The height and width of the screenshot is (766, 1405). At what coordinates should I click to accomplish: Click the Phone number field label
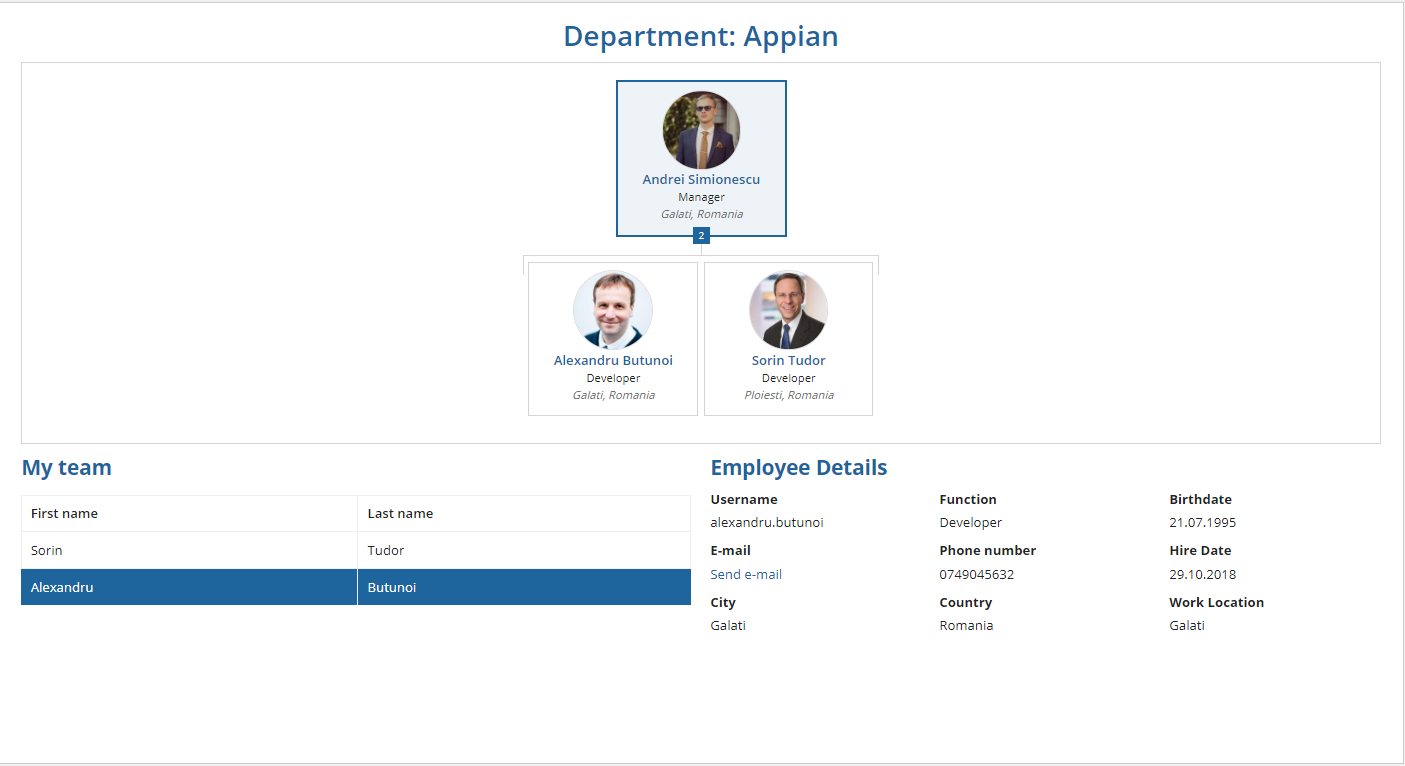(988, 551)
